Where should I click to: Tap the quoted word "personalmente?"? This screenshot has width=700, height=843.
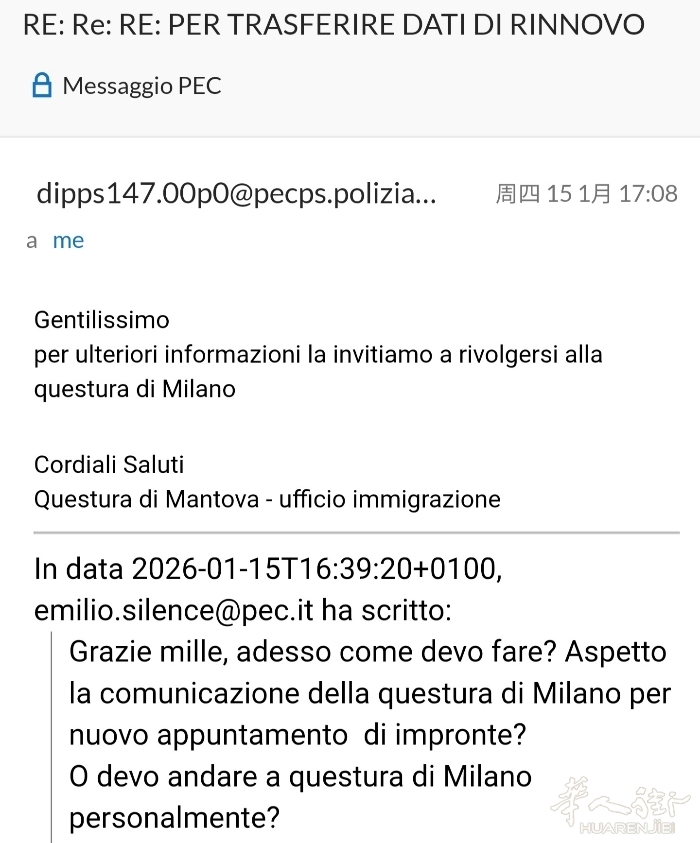pyautogui.click(x=174, y=818)
